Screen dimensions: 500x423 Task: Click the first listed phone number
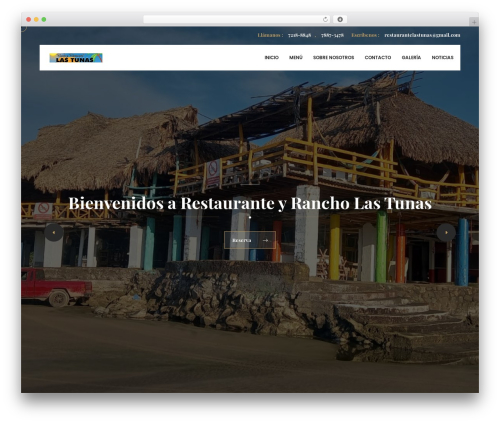point(299,35)
